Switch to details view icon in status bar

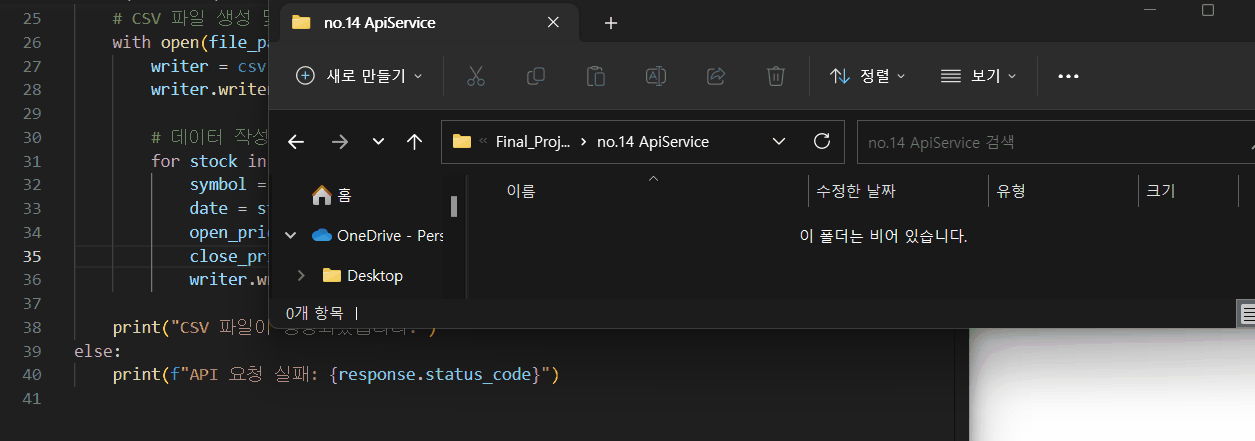1248,314
